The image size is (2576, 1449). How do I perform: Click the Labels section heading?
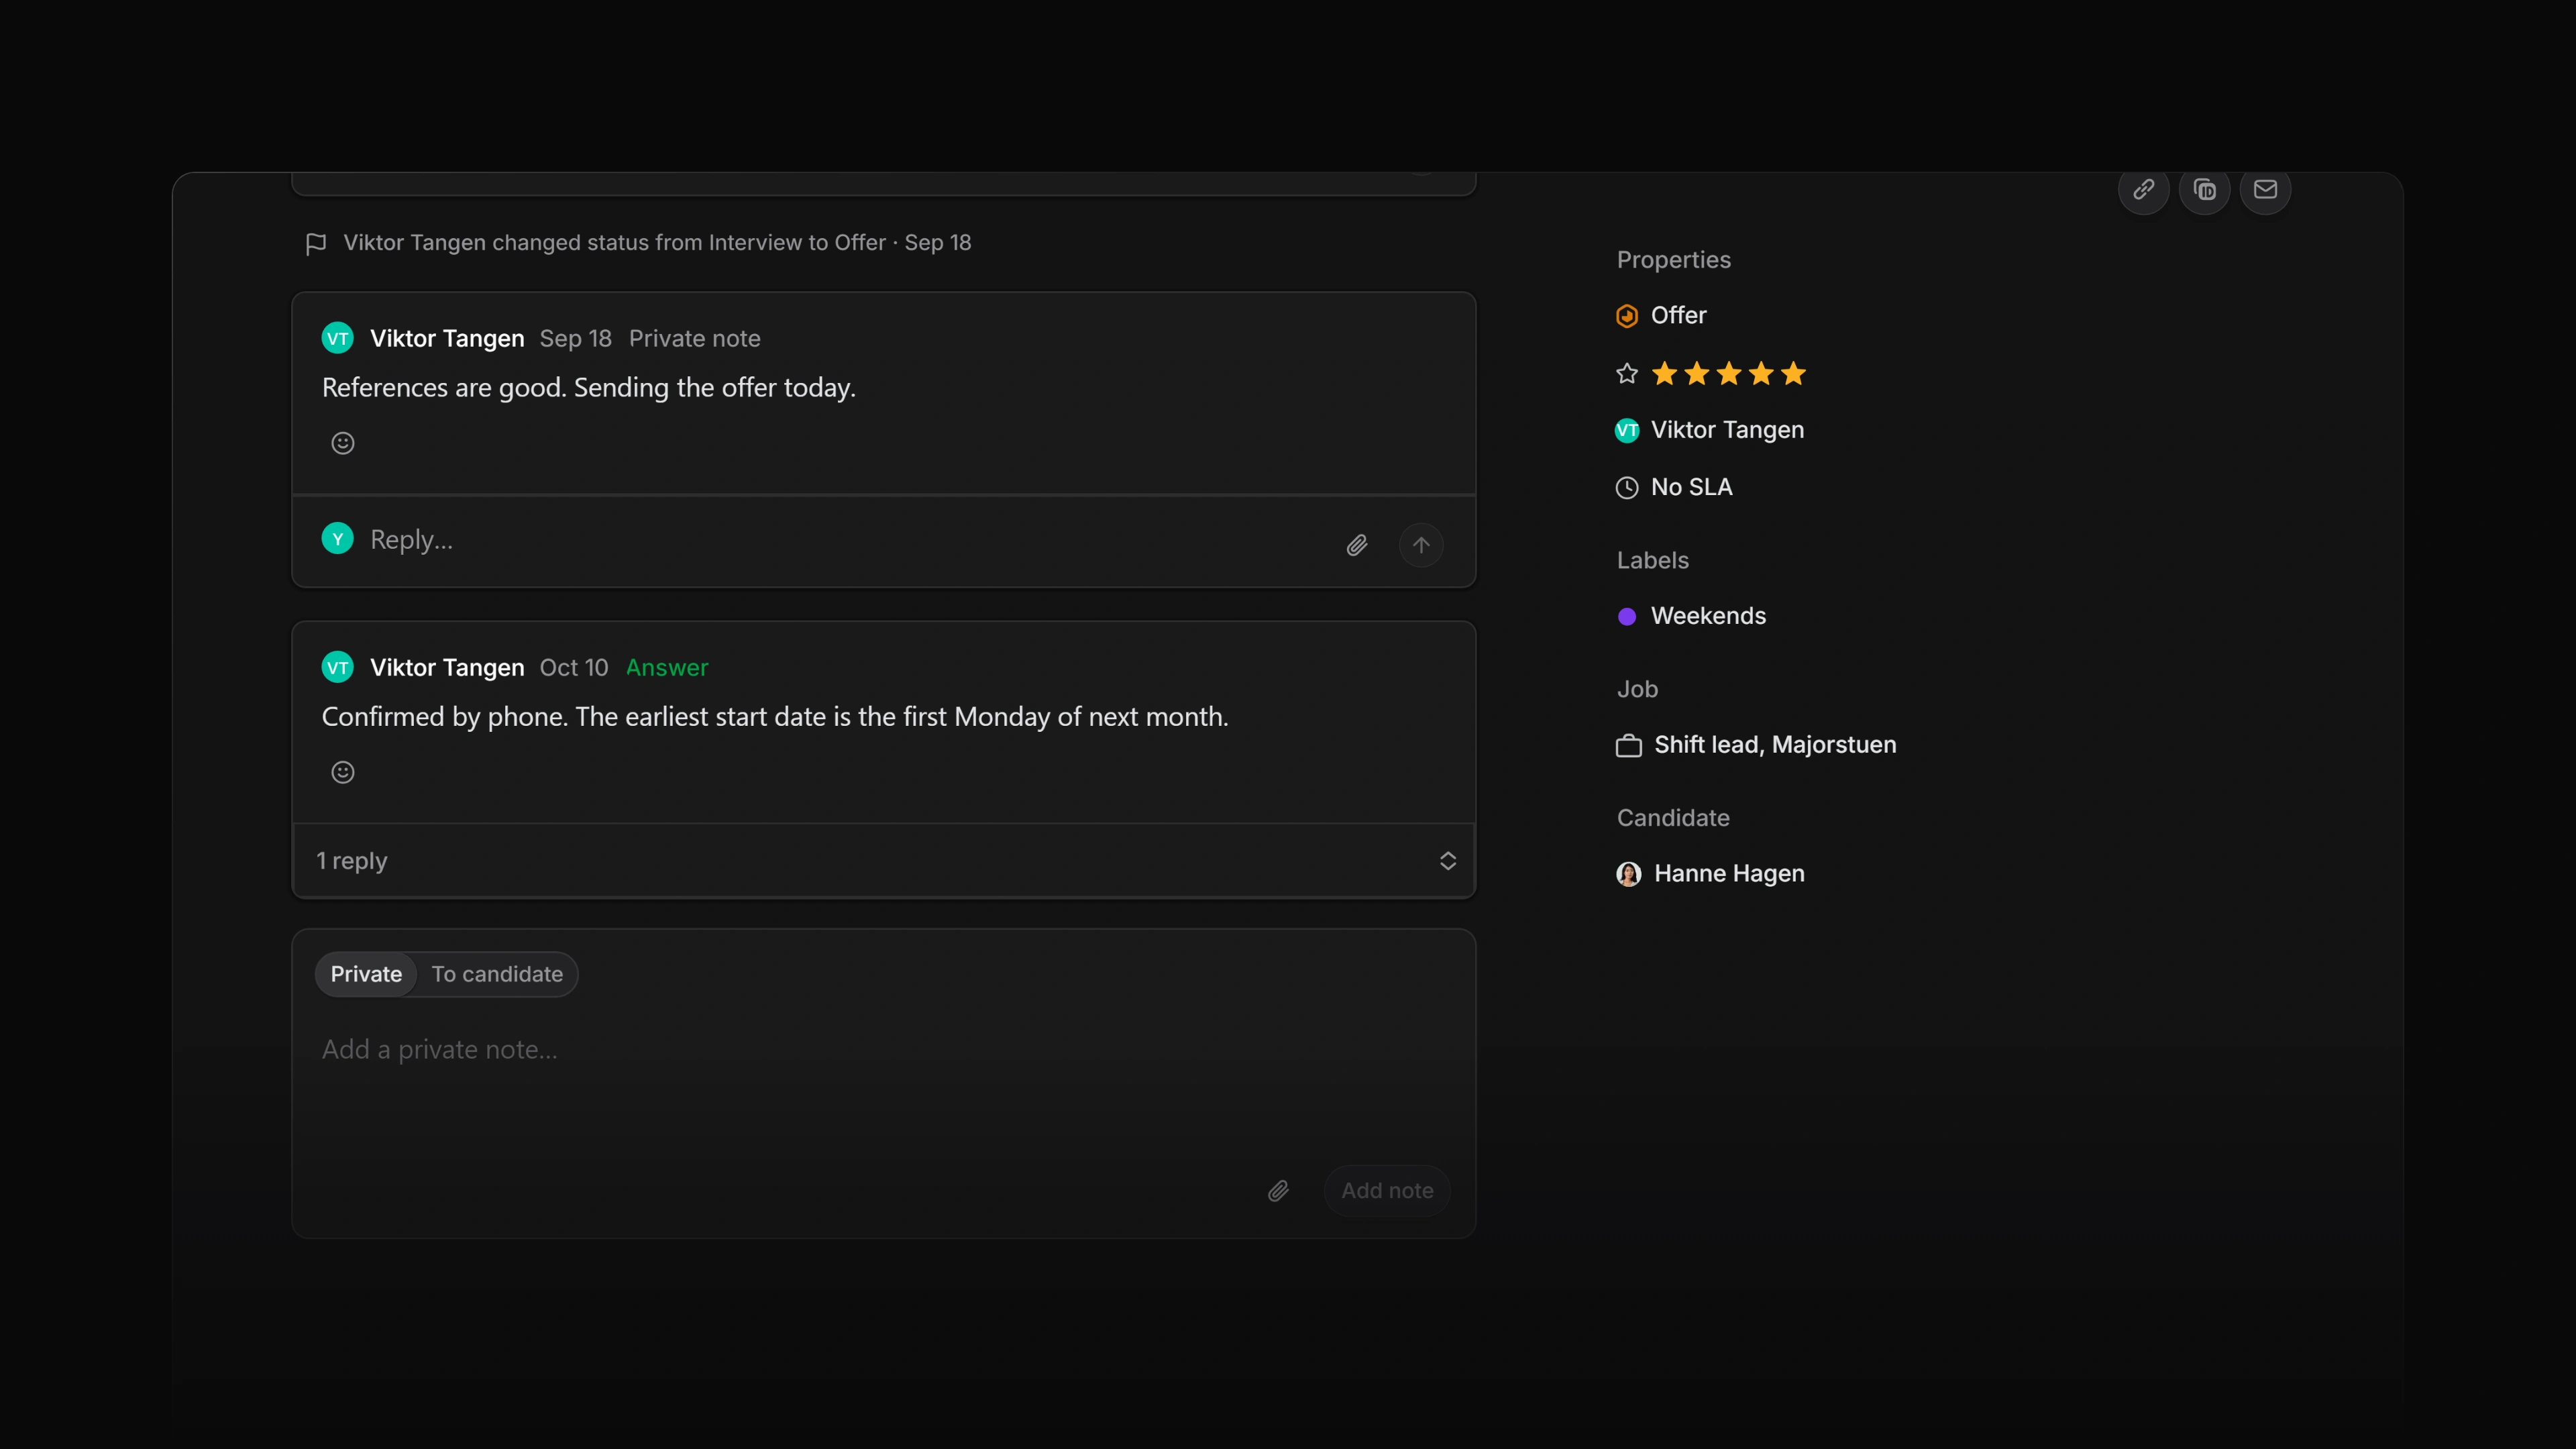(1653, 561)
